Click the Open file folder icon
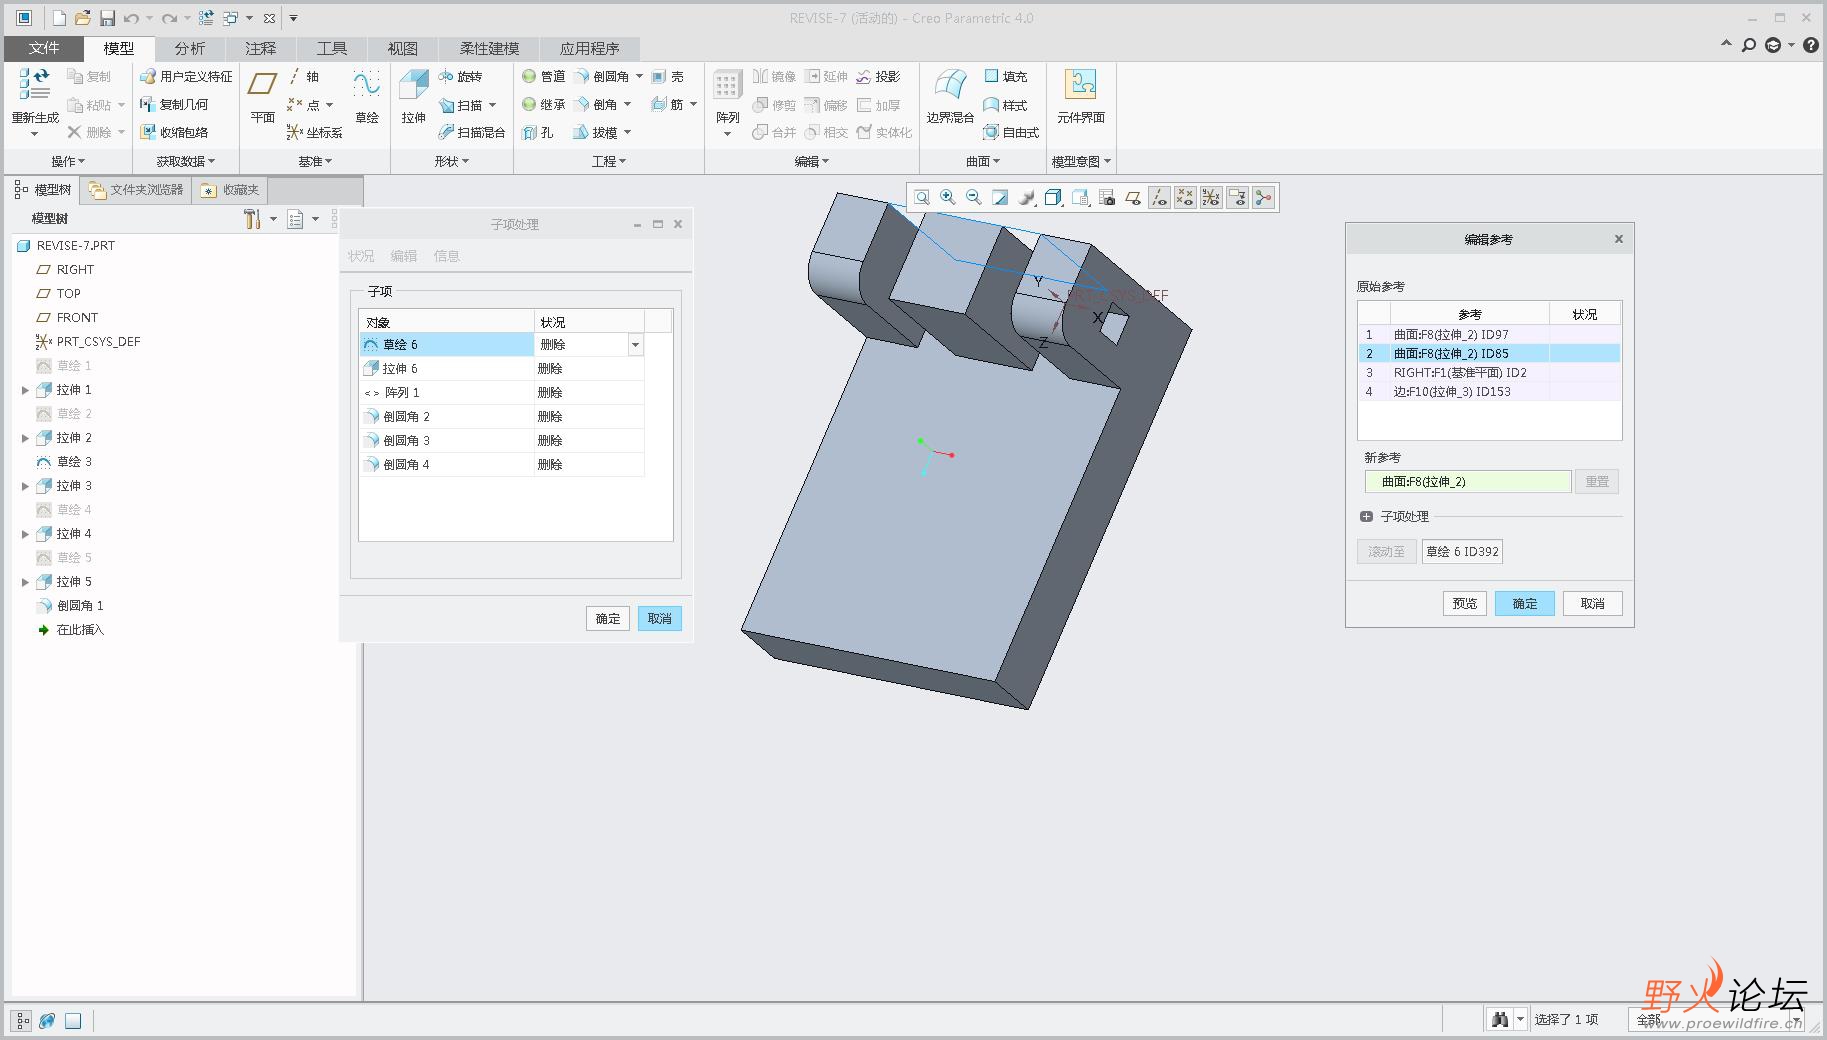The height and width of the screenshot is (1040, 1827). [x=83, y=18]
